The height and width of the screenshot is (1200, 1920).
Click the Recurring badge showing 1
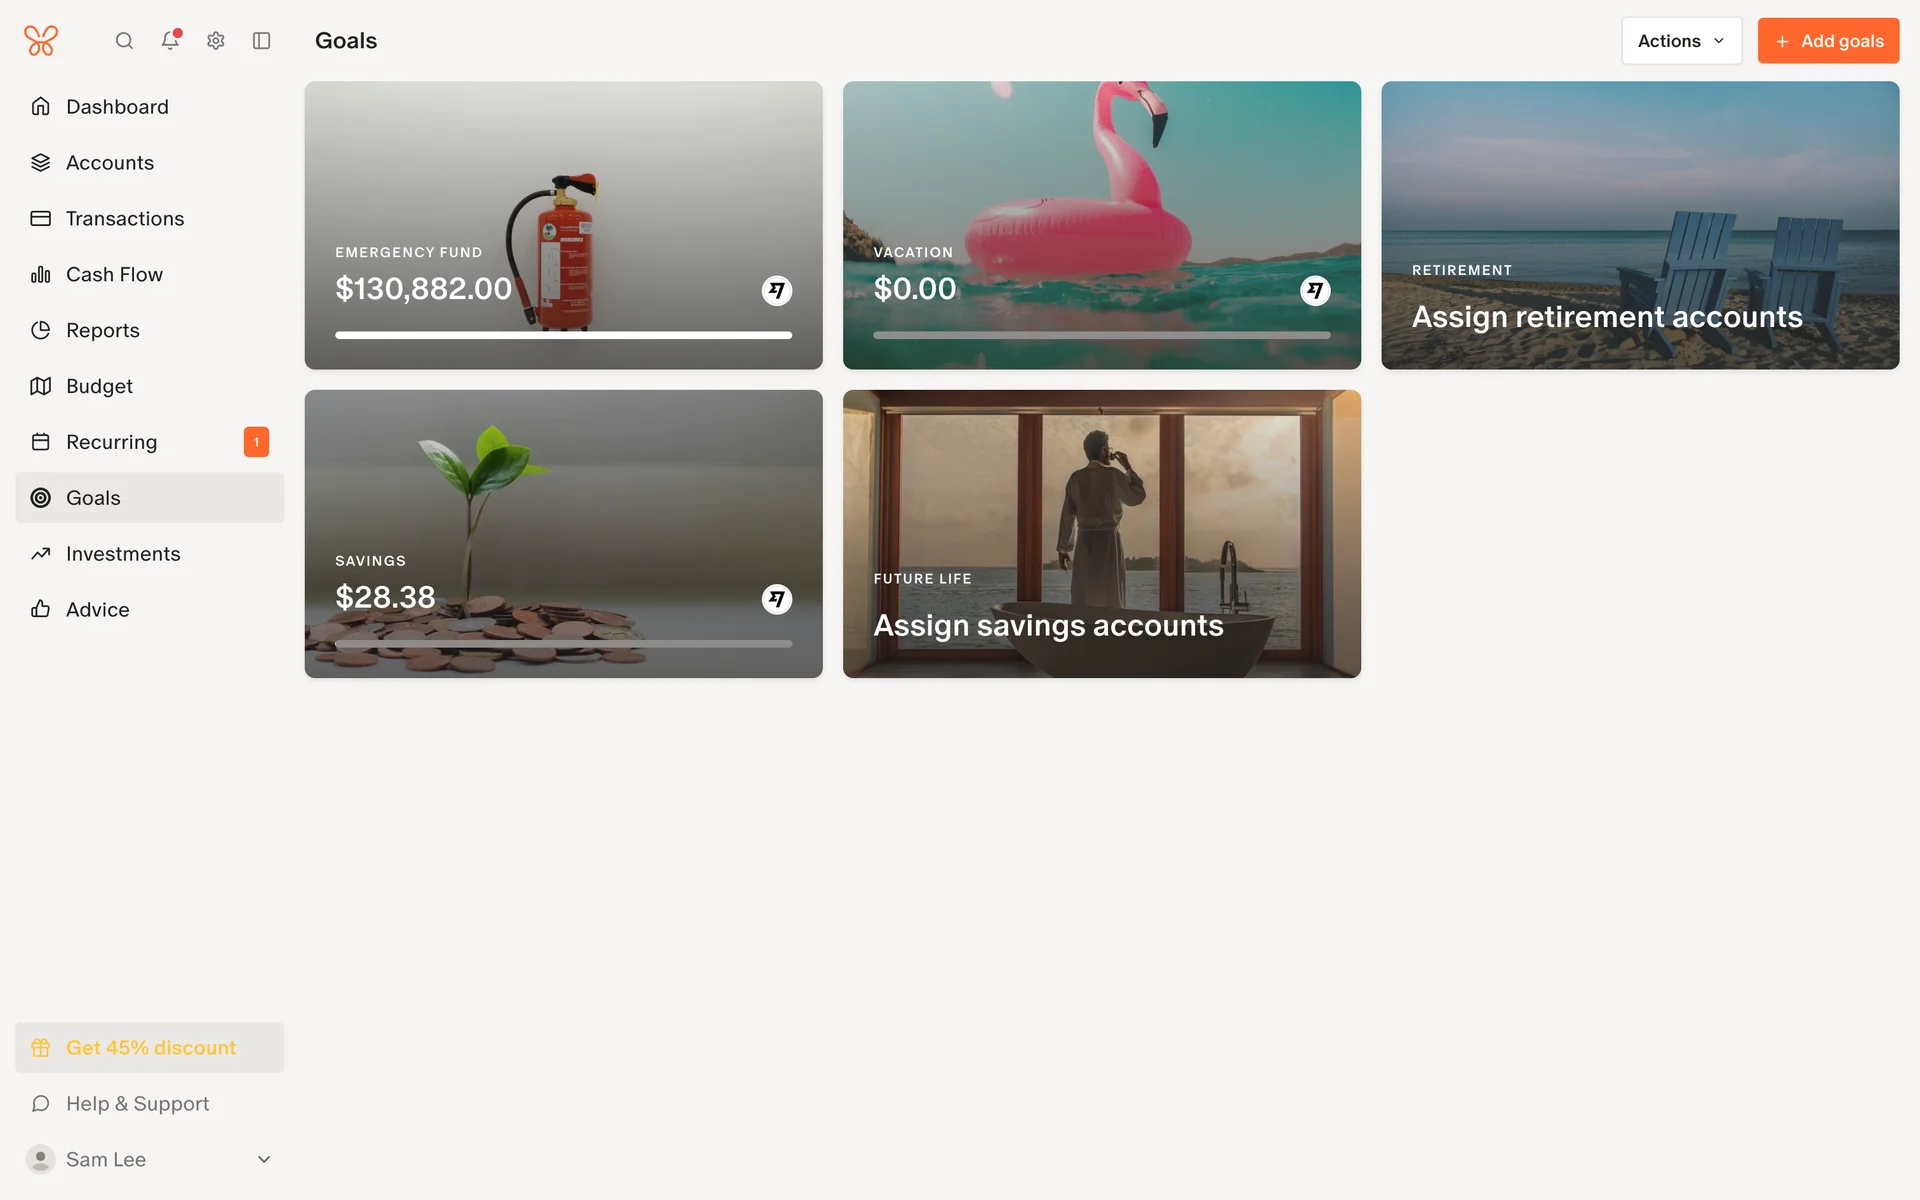256,442
